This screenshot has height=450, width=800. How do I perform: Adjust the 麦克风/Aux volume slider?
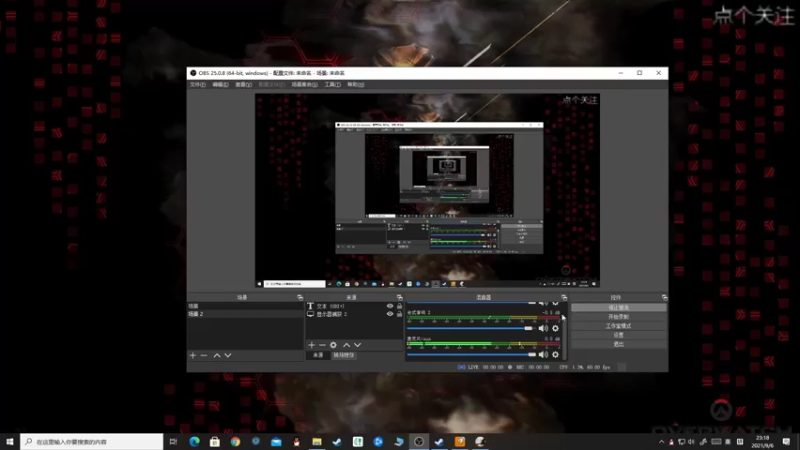471,355
